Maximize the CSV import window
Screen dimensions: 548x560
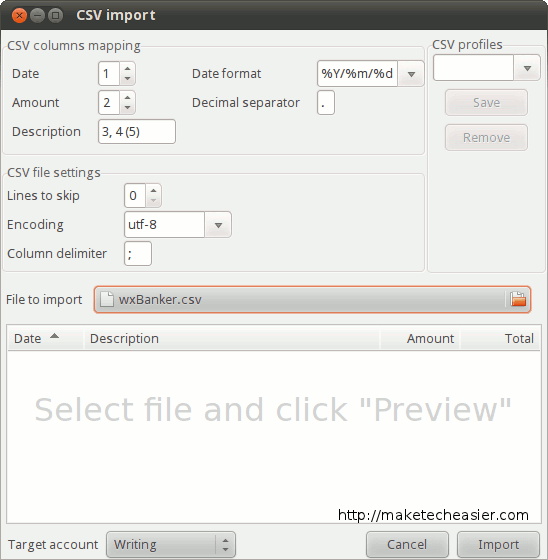point(55,15)
